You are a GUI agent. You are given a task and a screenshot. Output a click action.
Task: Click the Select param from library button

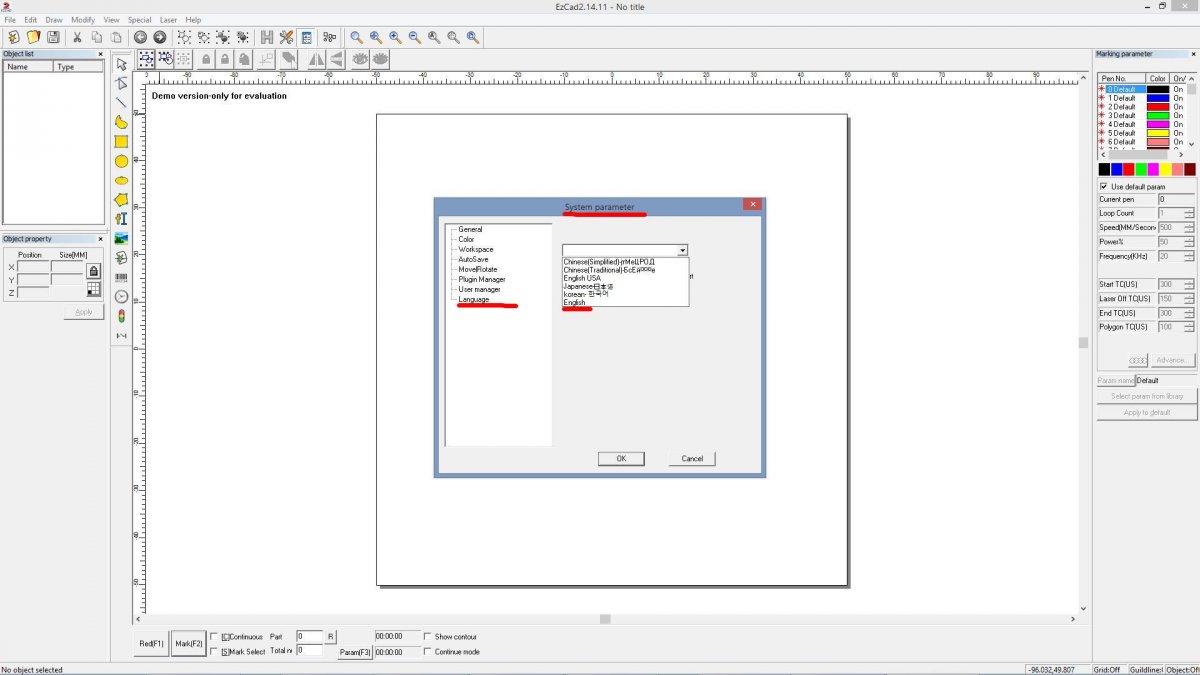pyautogui.click(x=1147, y=396)
